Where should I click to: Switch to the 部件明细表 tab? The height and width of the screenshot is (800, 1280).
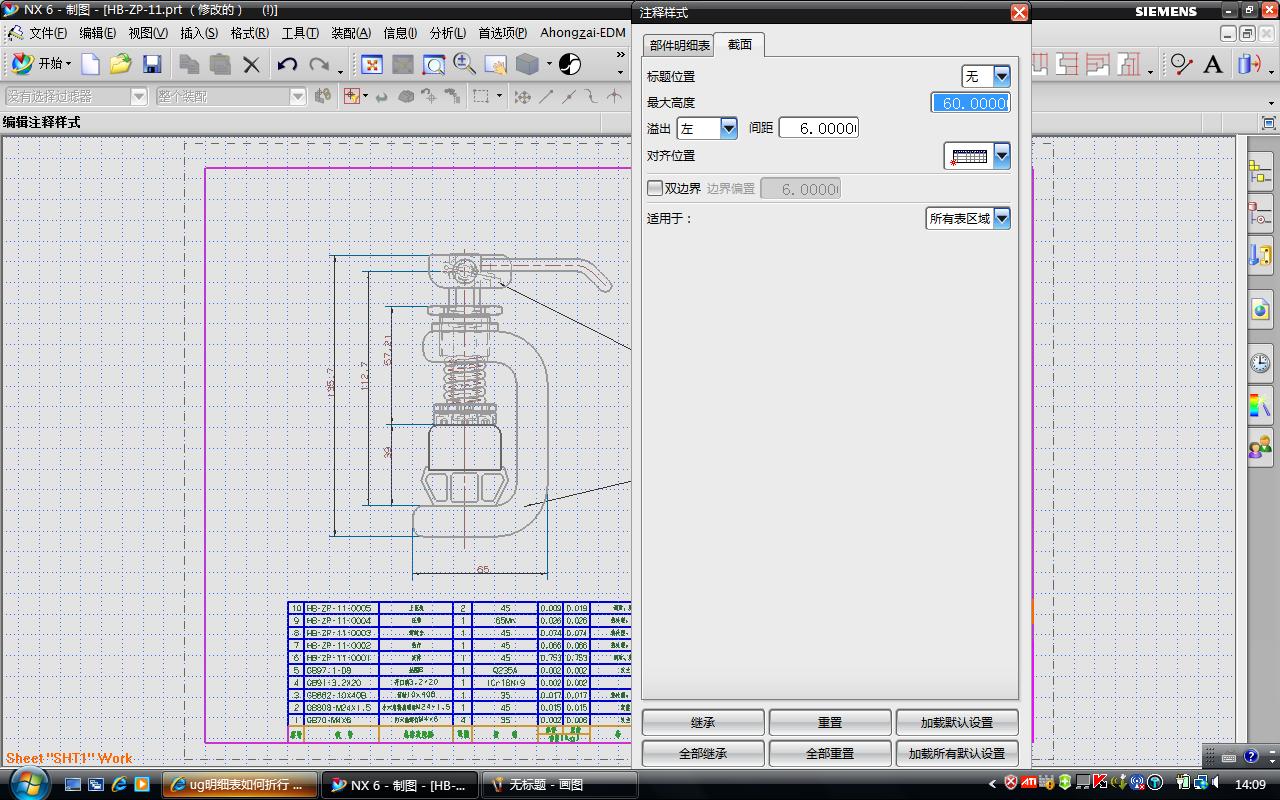click(680, 45)
